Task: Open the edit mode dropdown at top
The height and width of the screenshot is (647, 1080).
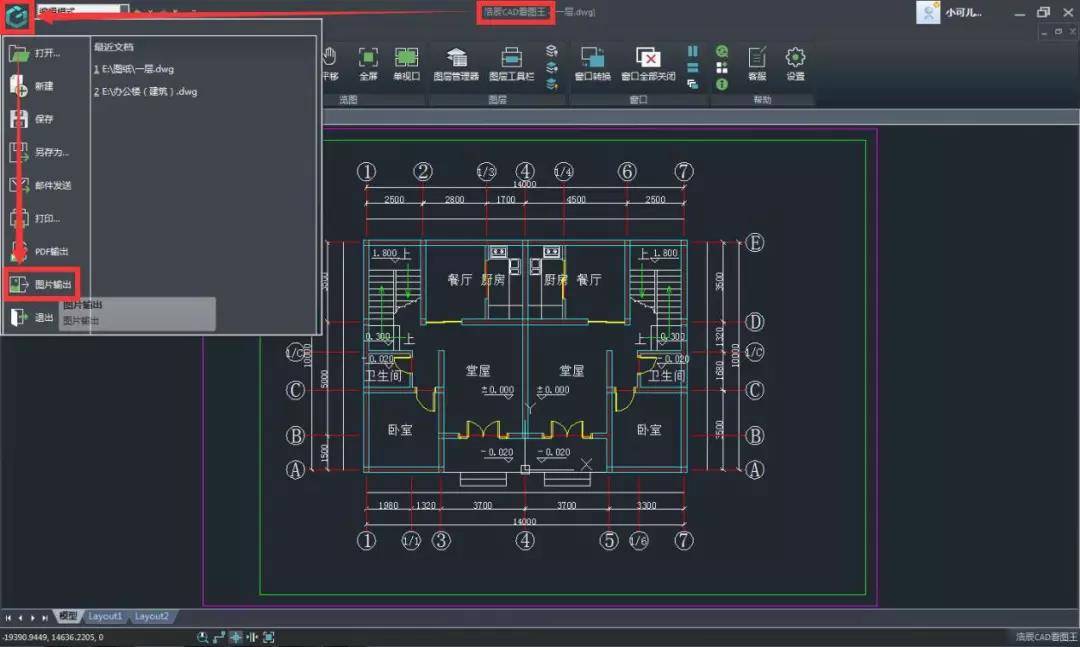Action: pyautogui.click(x=124, y=11)
